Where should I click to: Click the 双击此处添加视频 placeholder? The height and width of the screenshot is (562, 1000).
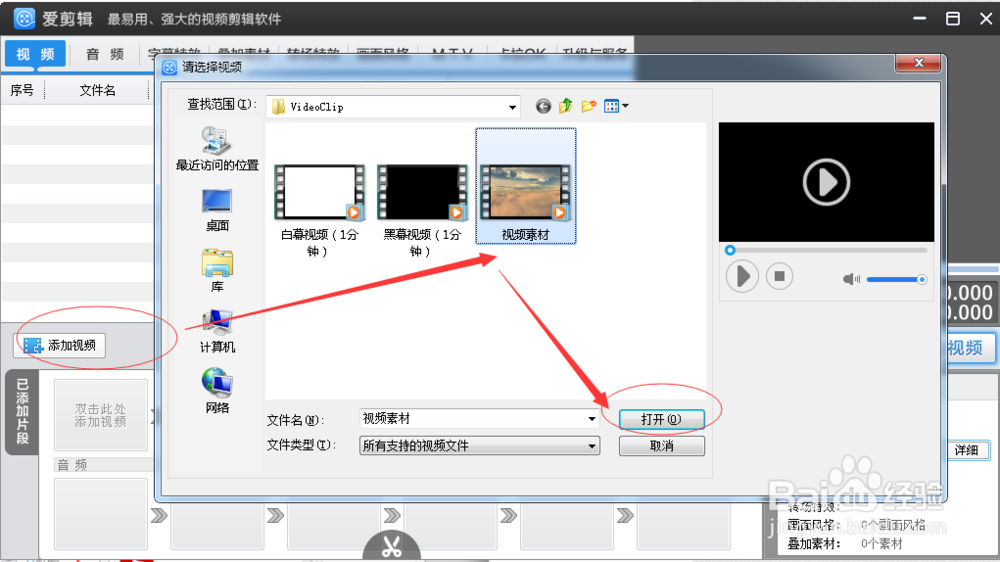click(x=101, y=415)
